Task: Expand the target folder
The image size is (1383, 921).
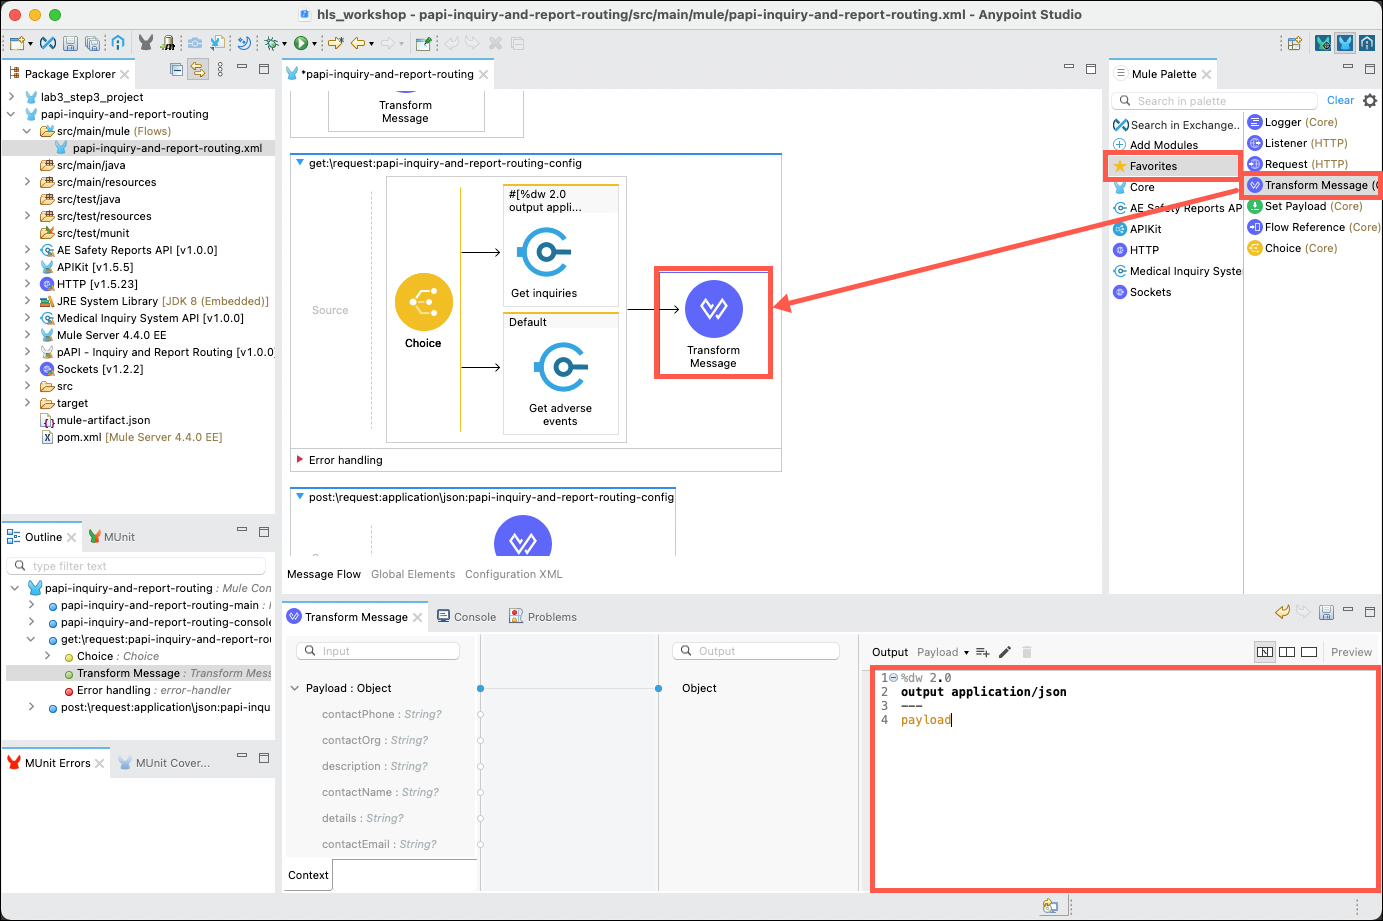Action: 27,403
